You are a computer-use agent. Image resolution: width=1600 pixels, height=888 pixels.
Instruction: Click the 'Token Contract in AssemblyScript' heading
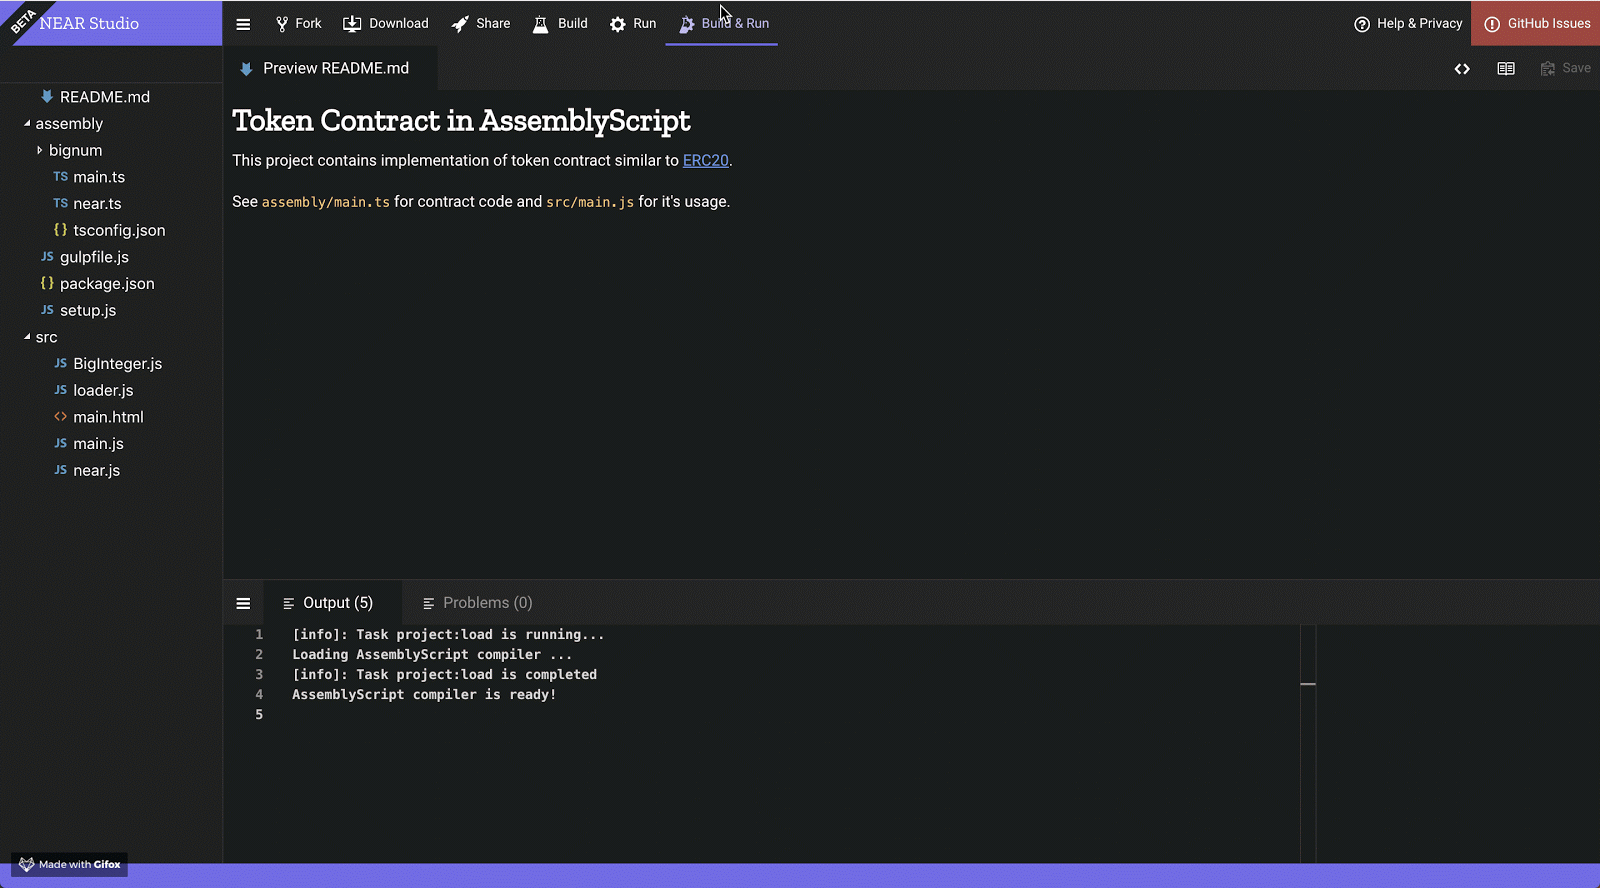click(461, 121)
